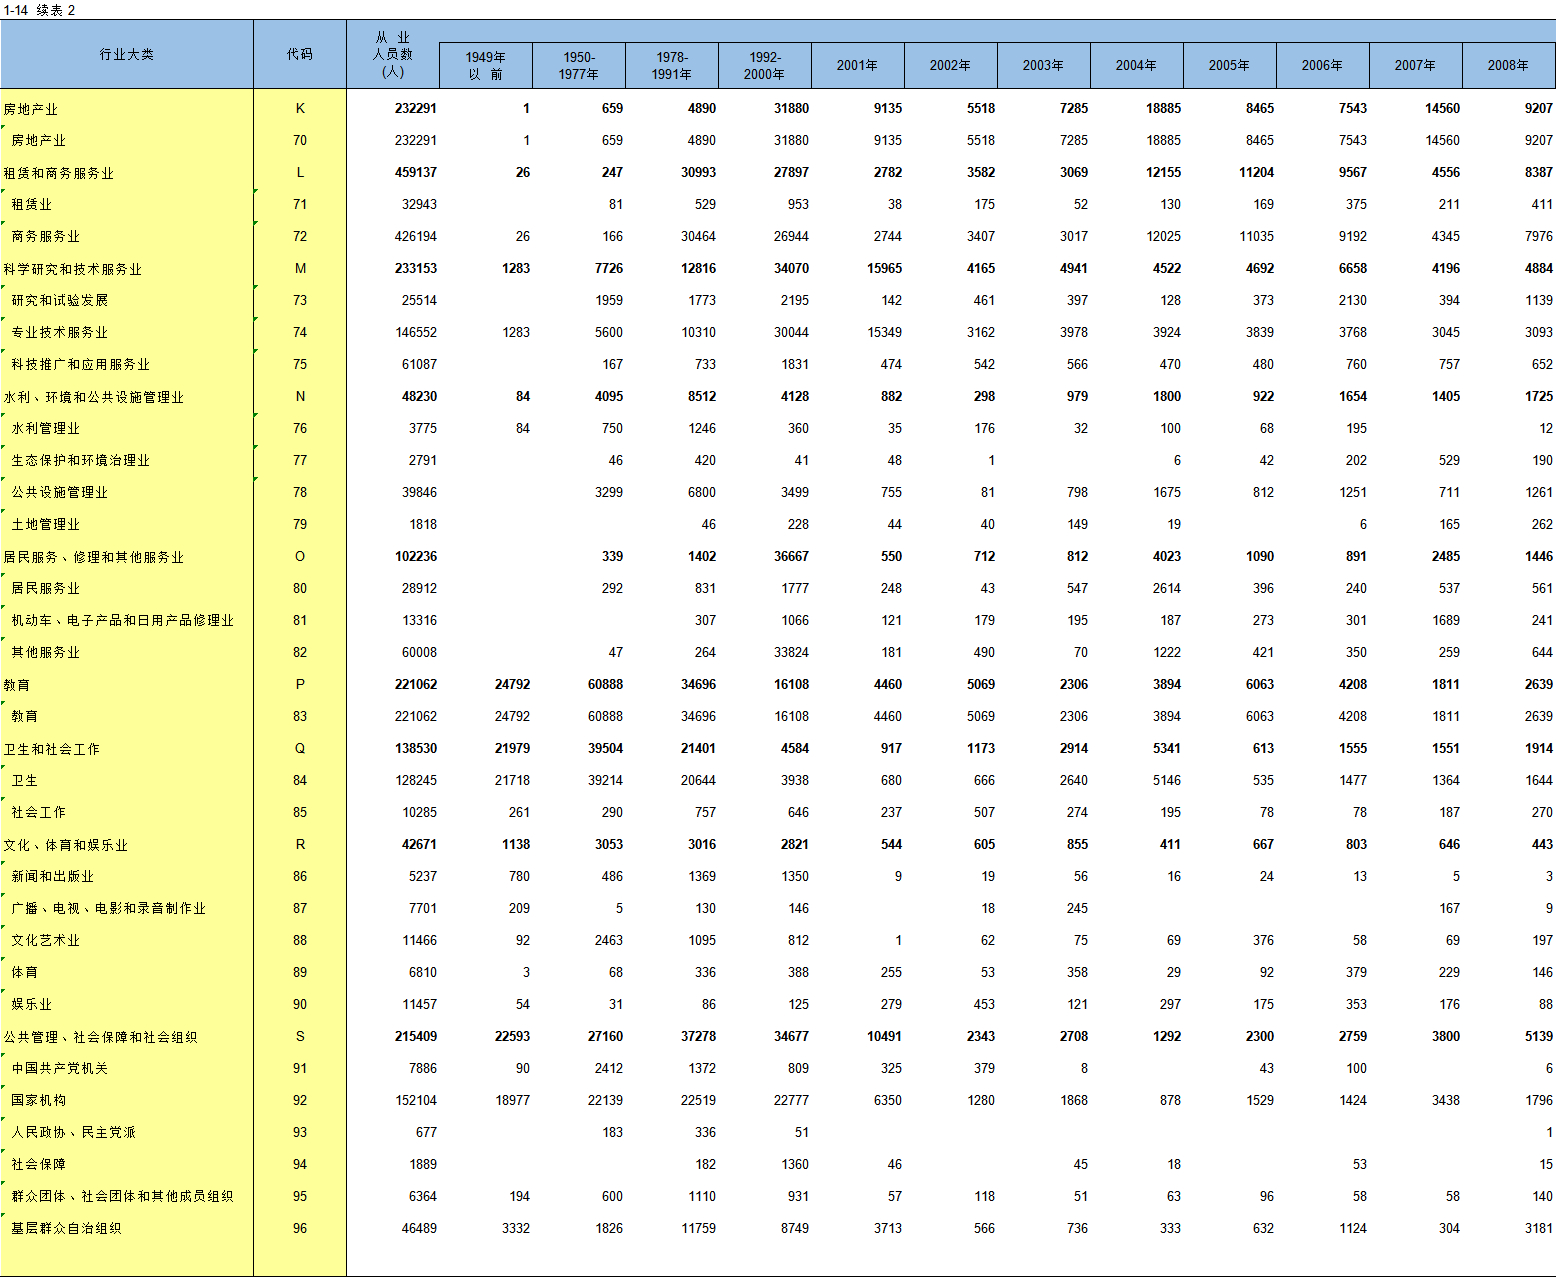This screenshot has height=1277, width=1556.
Task: Select the 2004年 column header
Action: click(x=1137, y=66)
